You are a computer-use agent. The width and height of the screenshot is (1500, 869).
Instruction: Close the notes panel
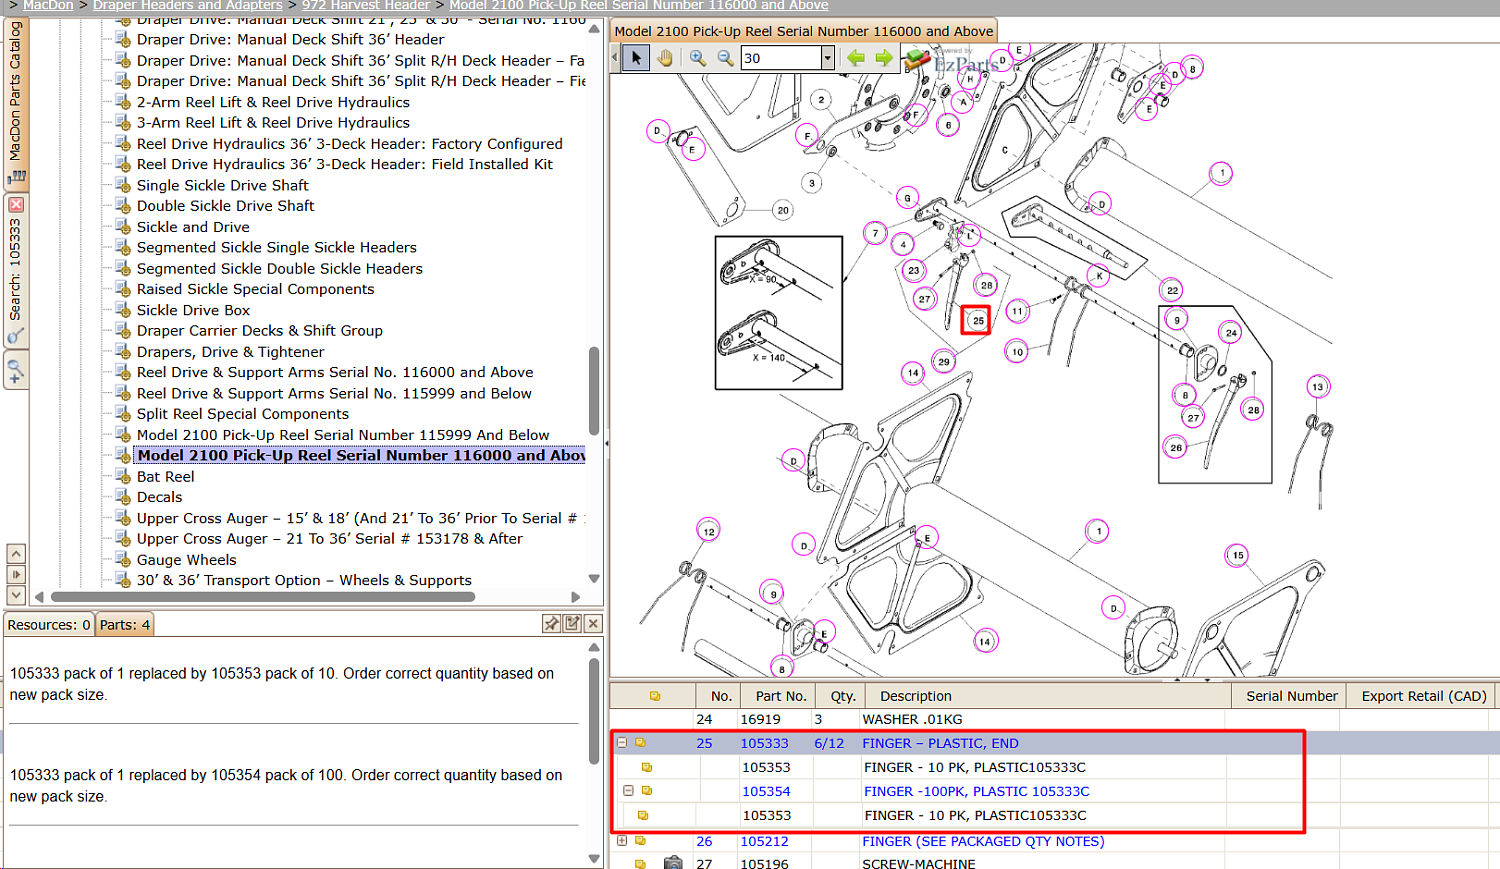click(593, 624)
